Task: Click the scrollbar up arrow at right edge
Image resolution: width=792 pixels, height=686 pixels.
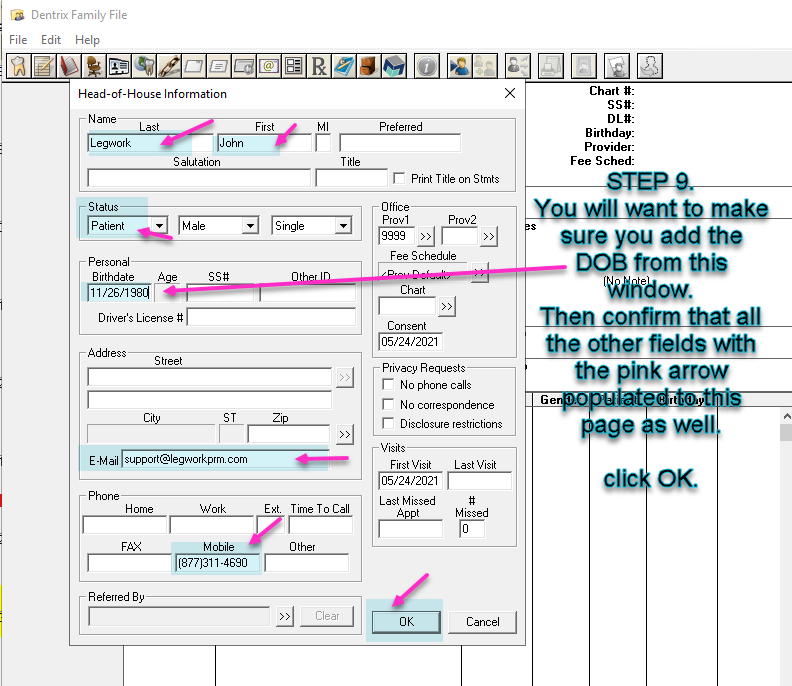Action: coord(786,416)
